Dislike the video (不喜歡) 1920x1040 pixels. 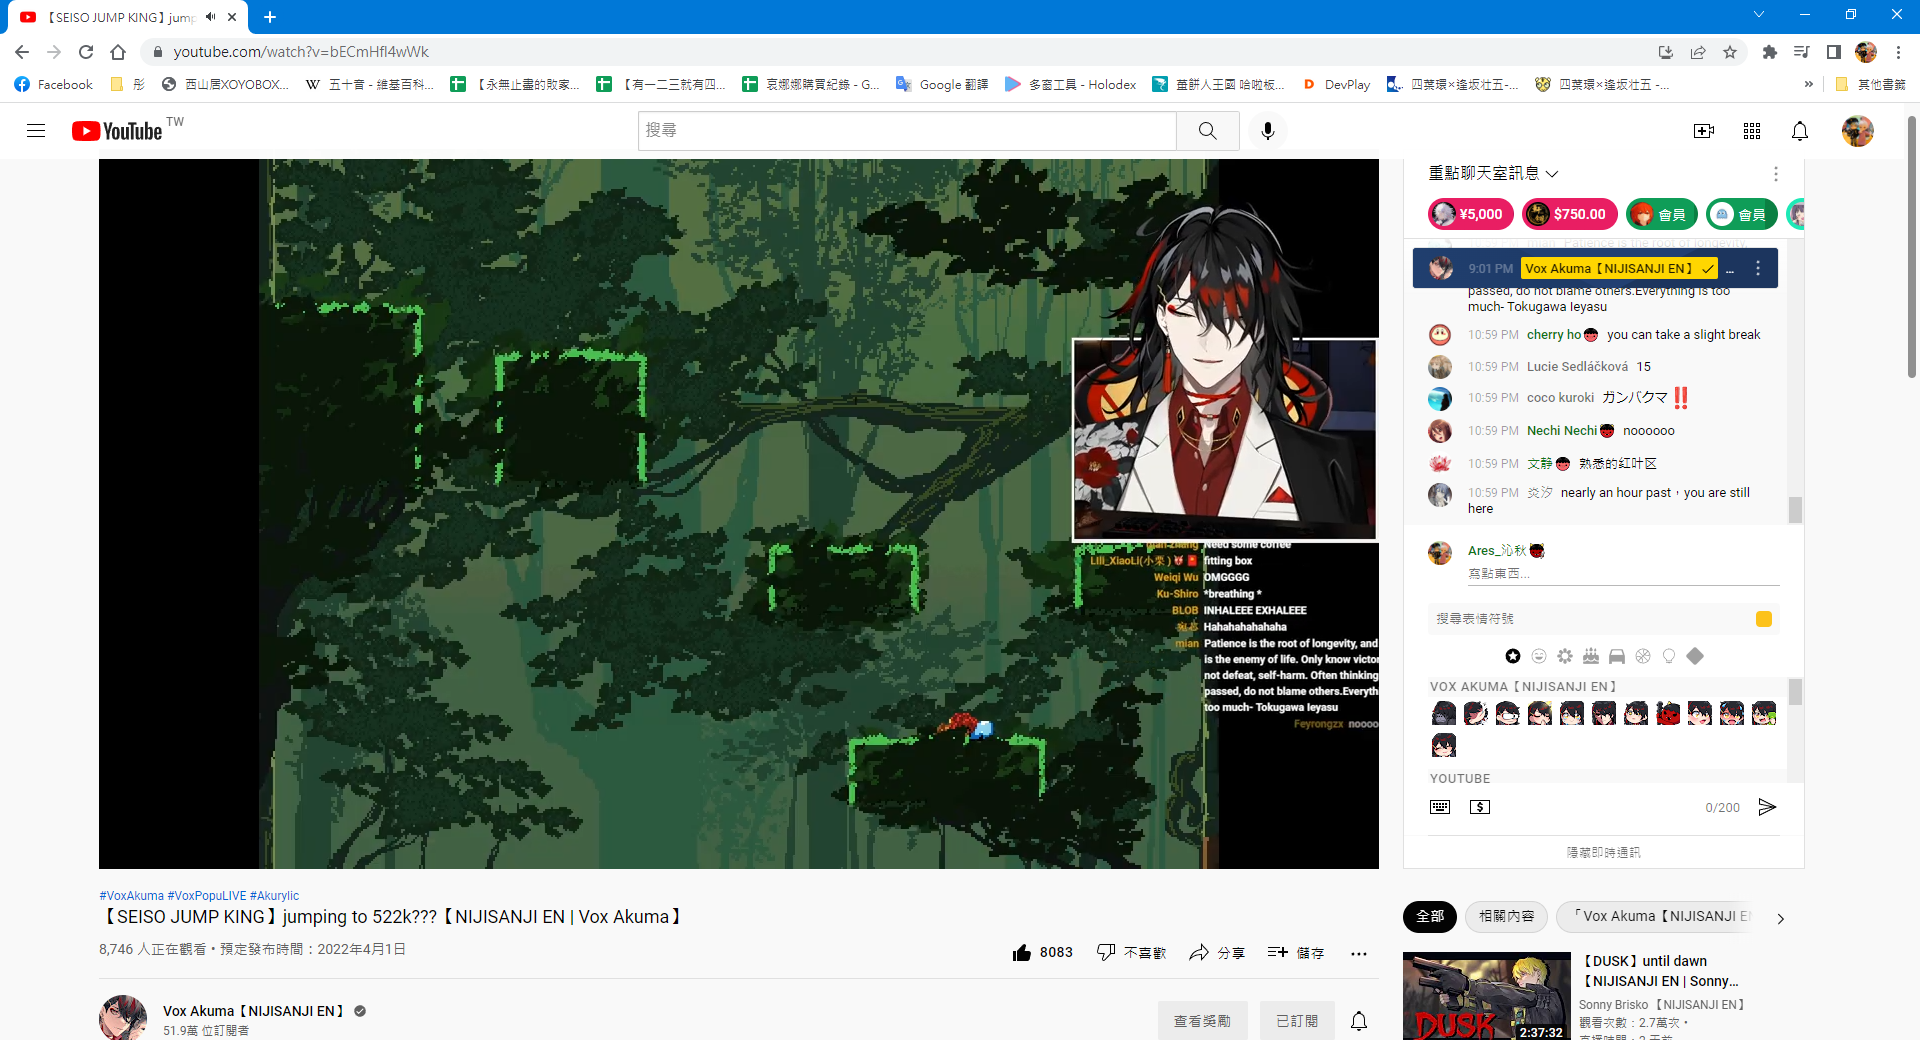[1131, 953]
